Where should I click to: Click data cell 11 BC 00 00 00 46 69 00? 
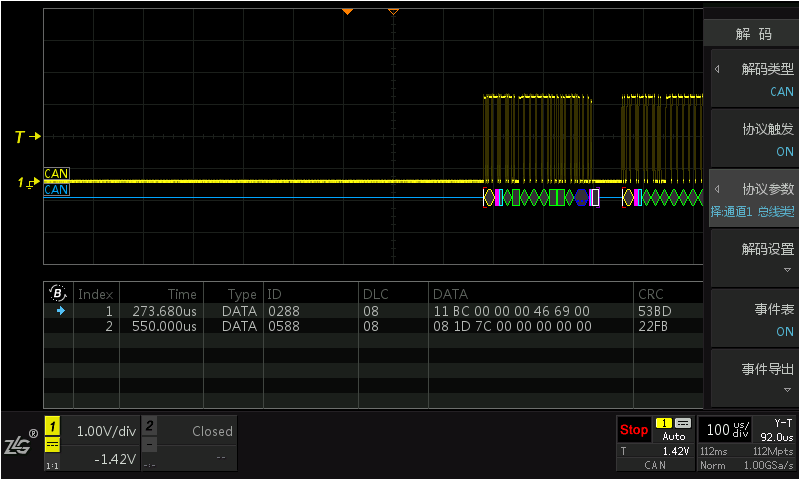[512, 311]
